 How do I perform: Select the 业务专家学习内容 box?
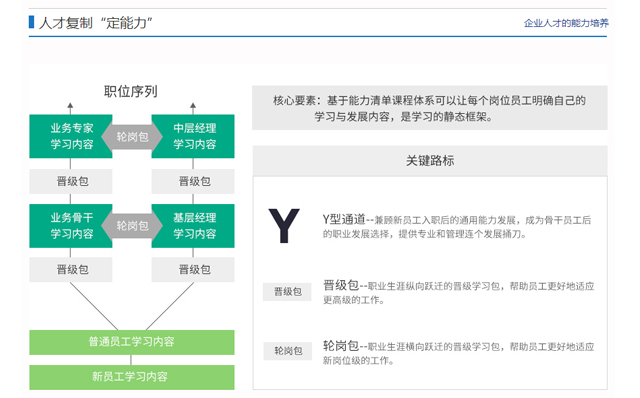click(x=71, y=136)
